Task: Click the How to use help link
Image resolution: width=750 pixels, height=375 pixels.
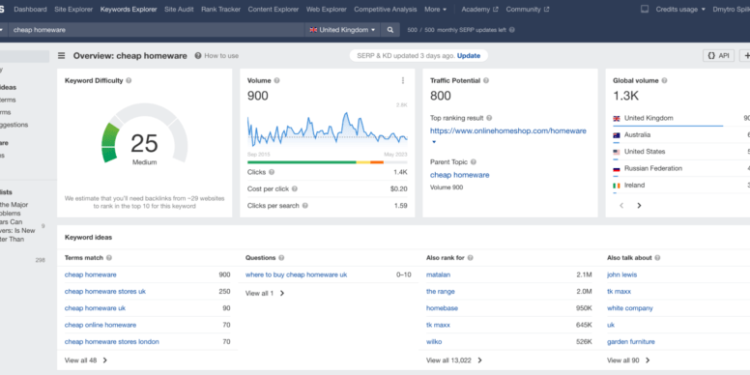Action: click(217, 56)
